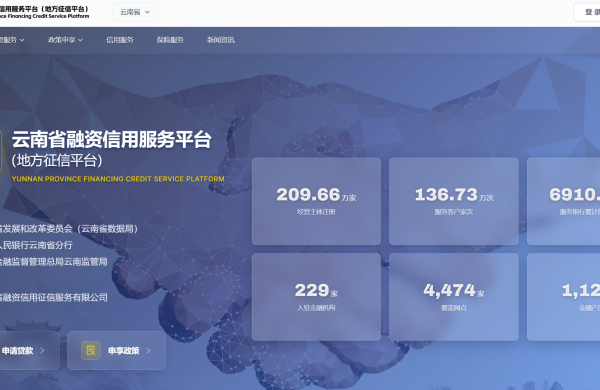This screenshot has height=390, width=600.
Task: Click the platform logo title text
Action: (x=44, y=12)
